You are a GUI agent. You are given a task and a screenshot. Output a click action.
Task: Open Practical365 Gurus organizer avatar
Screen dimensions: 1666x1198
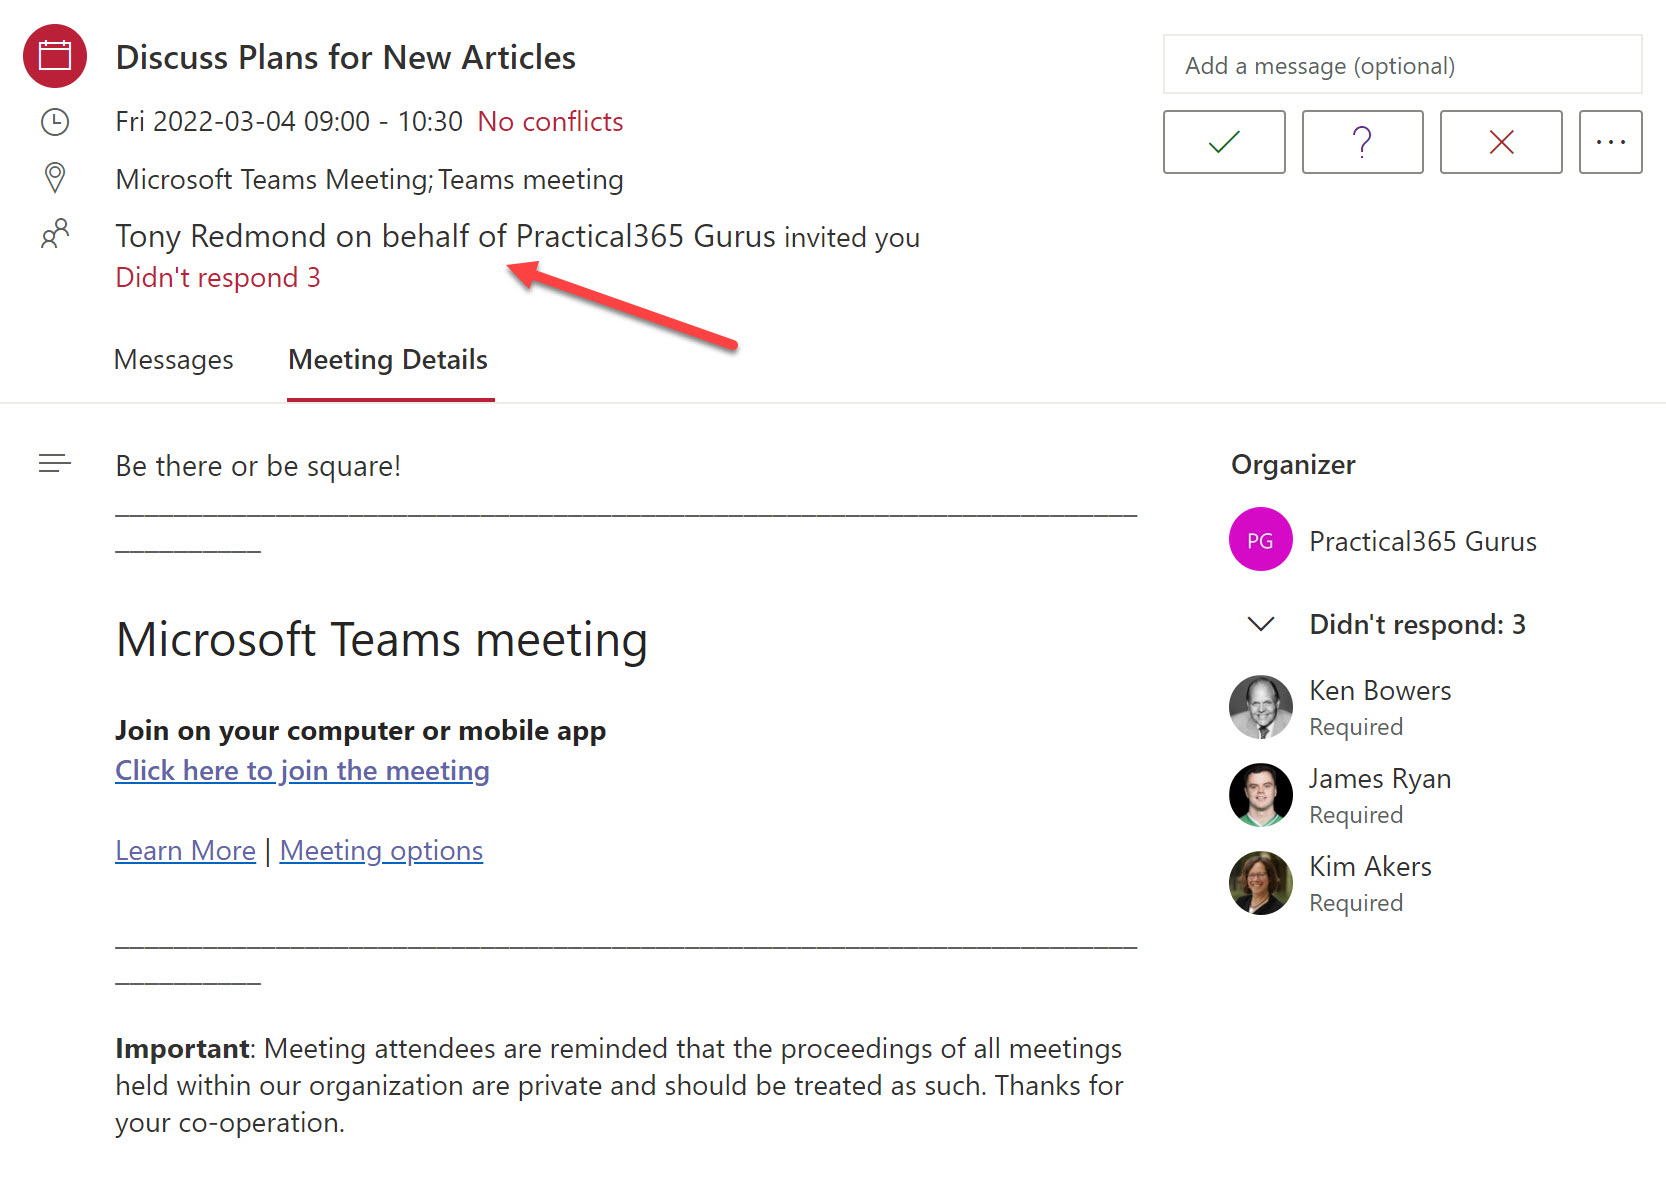point(1260,540)
